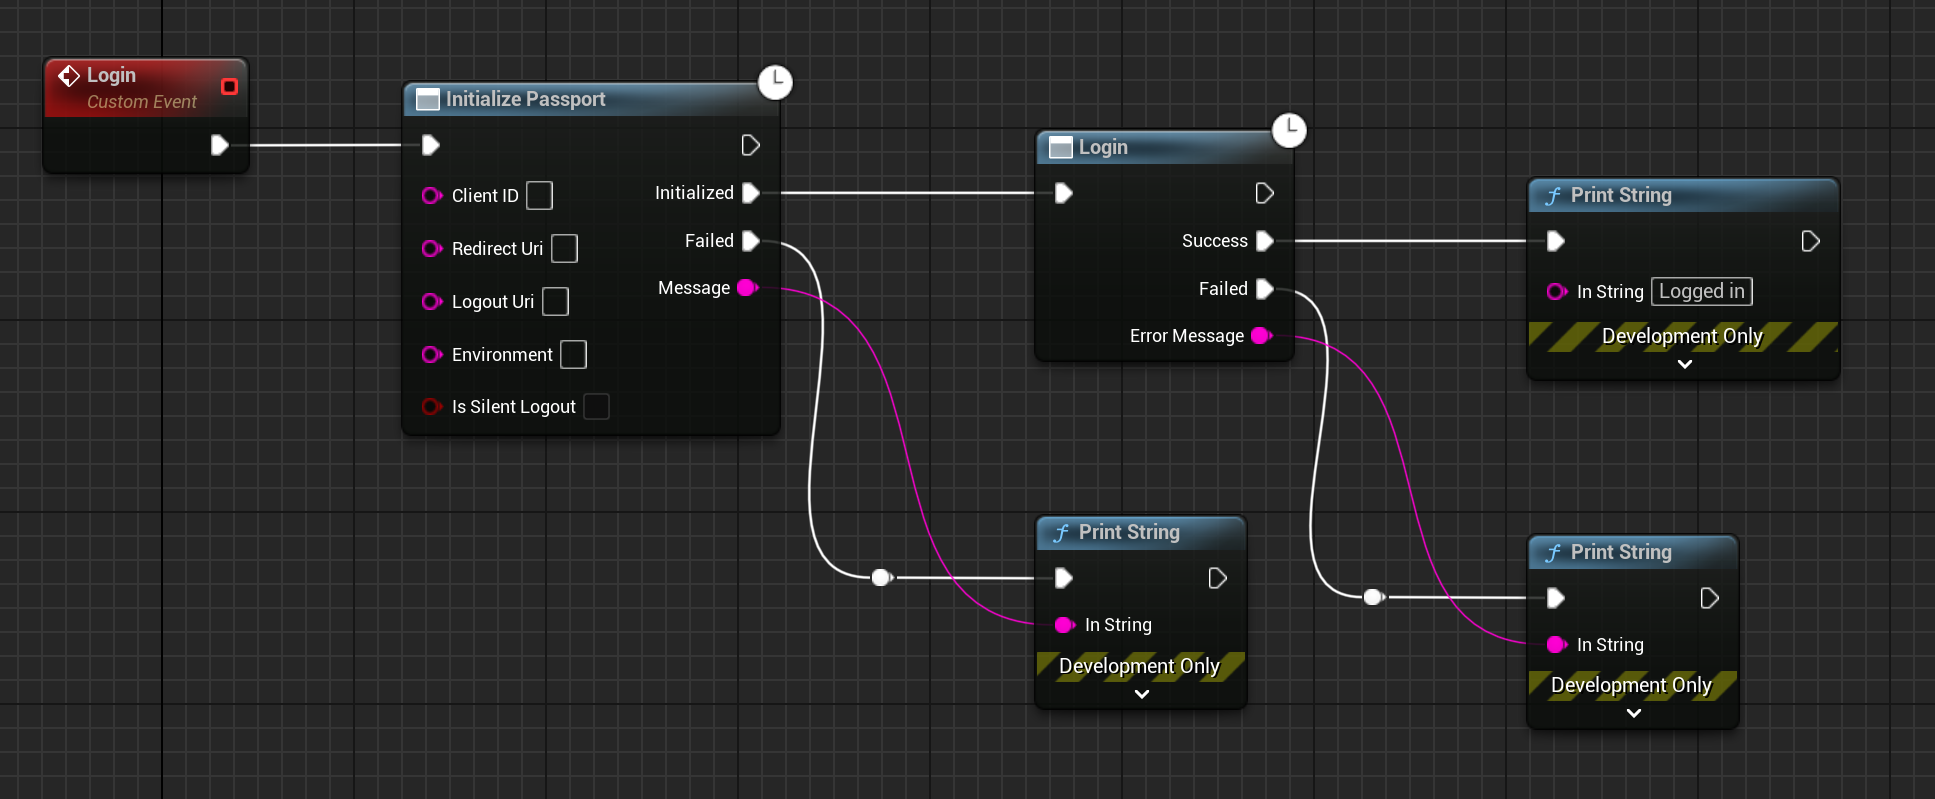Expand the bottom-right Print String node chevron

pos(1633,713)
